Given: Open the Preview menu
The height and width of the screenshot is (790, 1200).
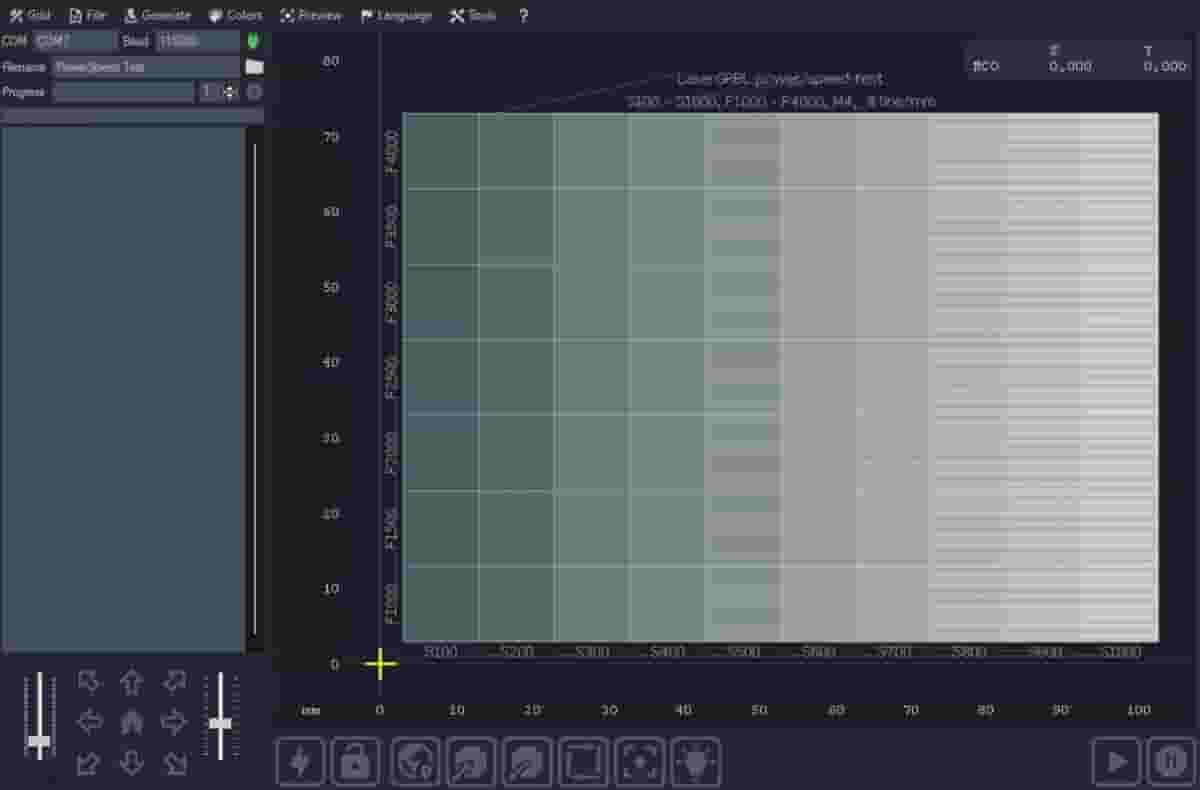Looking at the screenshot, I should point(311,15).
